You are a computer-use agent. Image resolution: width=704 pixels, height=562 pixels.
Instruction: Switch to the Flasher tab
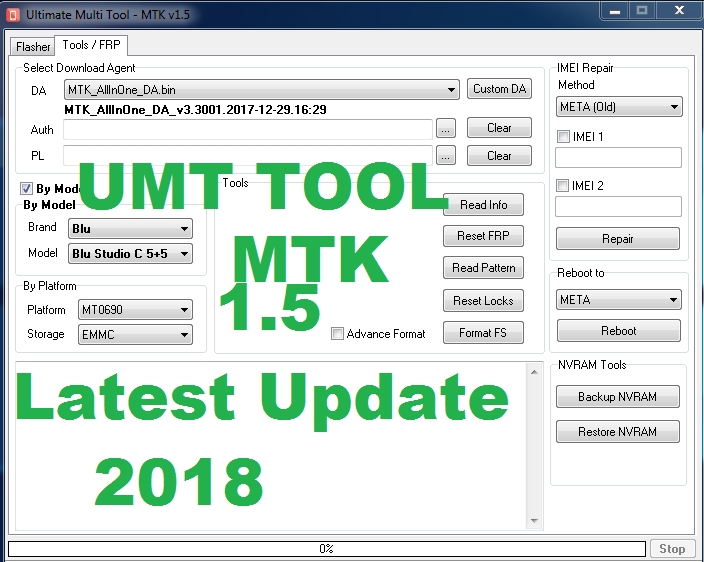[x=33, y=46]
